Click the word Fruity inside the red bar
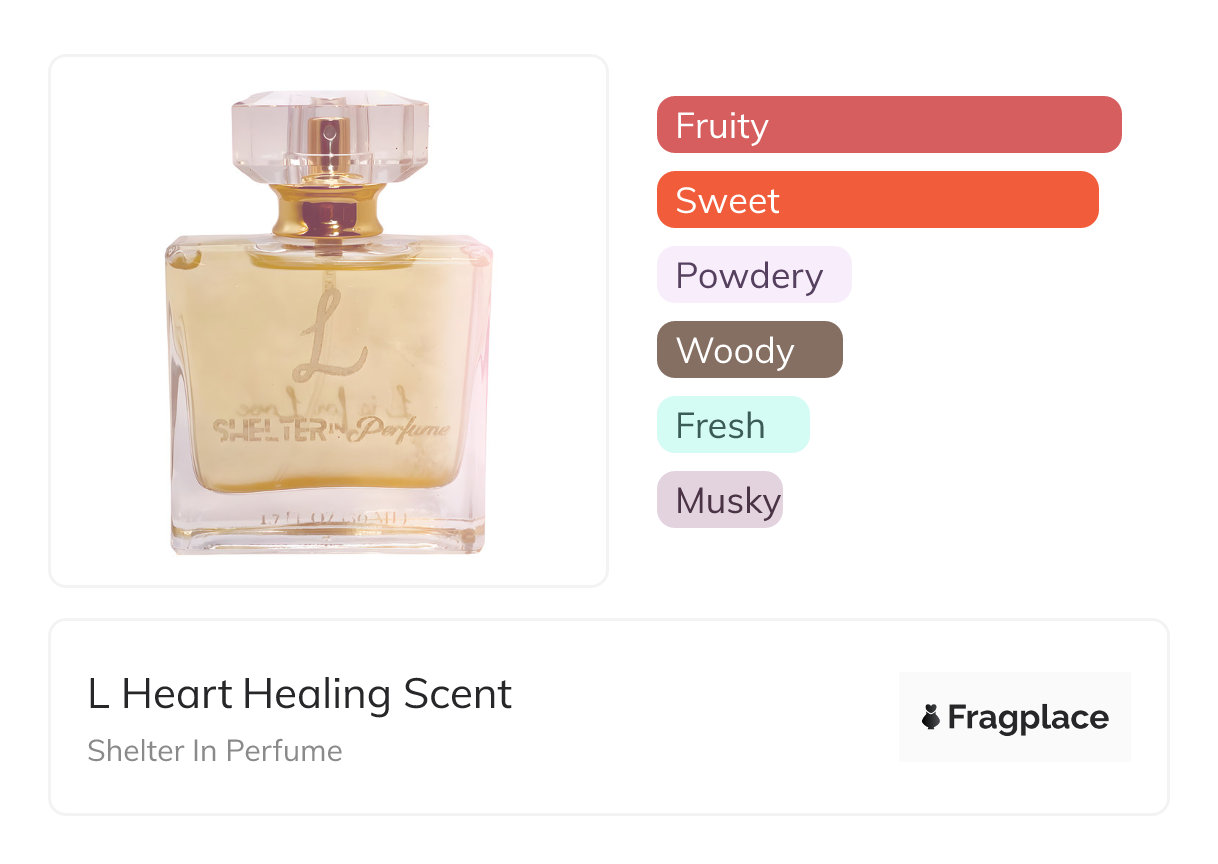1218x864 pixels. (722, 126)
